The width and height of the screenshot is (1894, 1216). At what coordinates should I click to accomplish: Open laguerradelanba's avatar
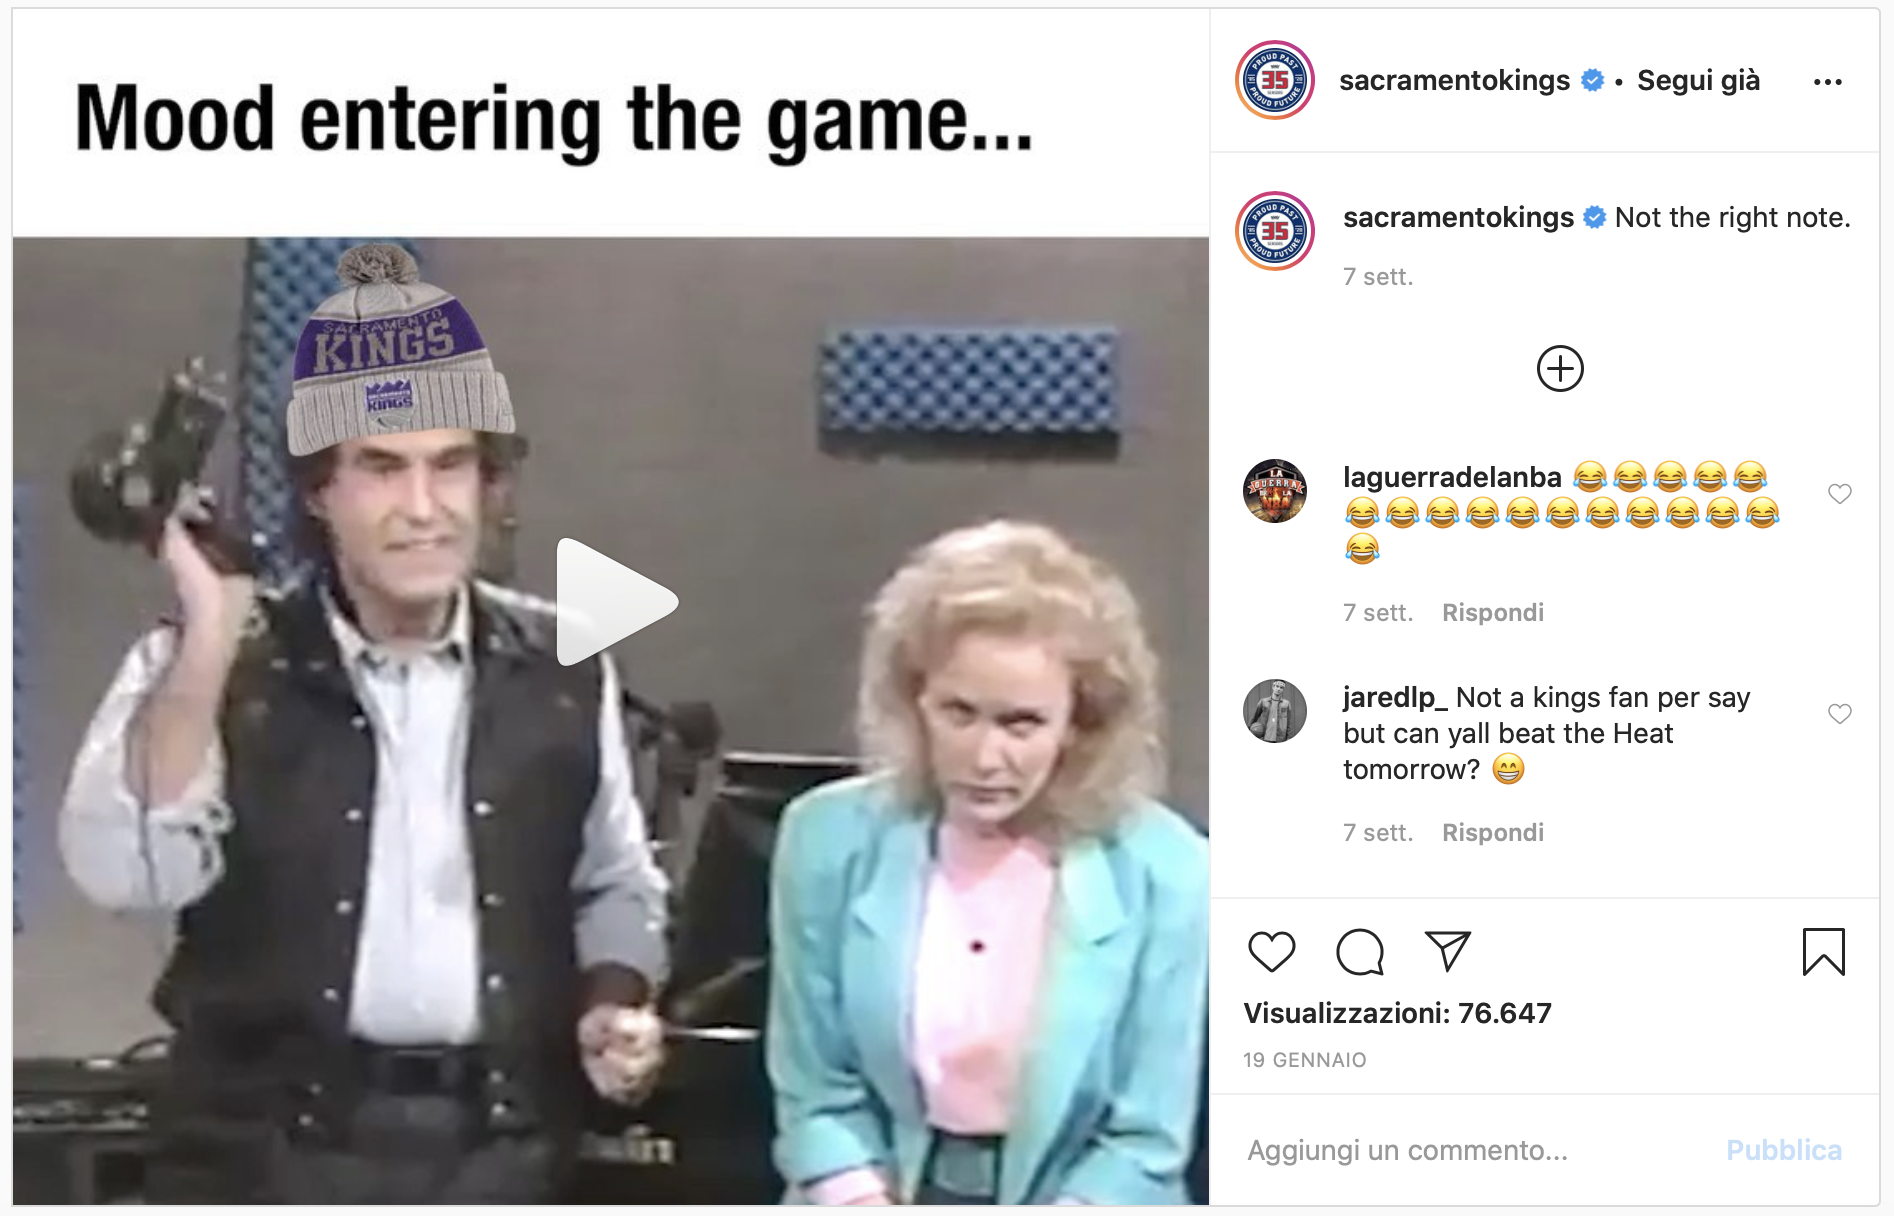click(x=1274, y=491)
